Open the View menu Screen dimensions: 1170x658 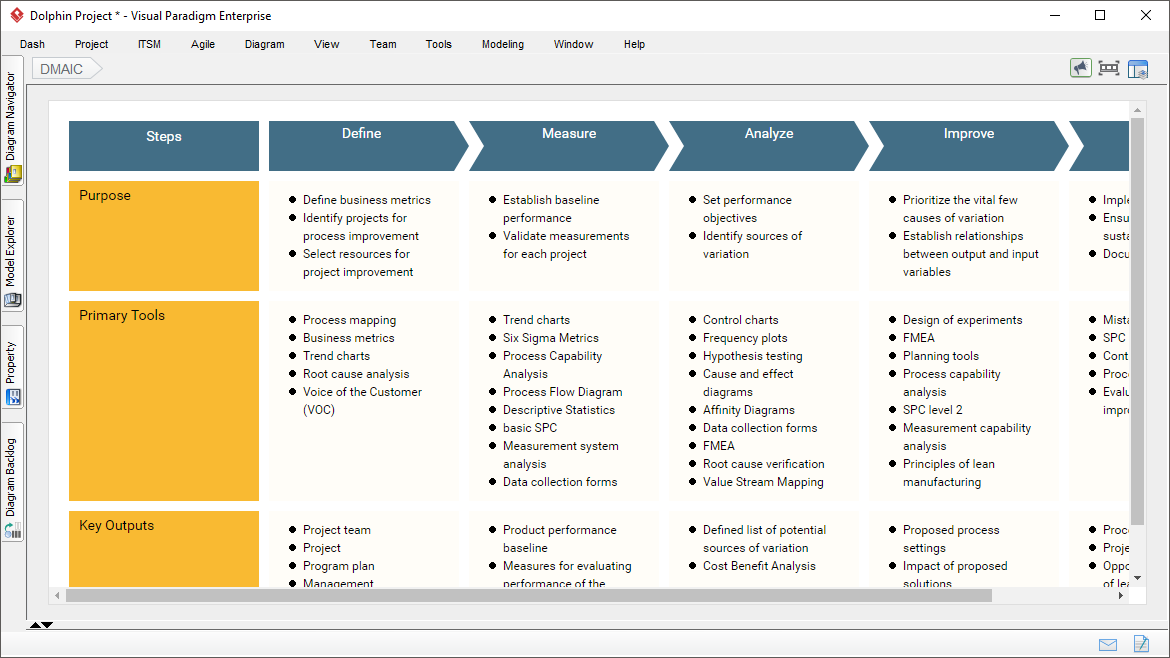coord(327,44)
